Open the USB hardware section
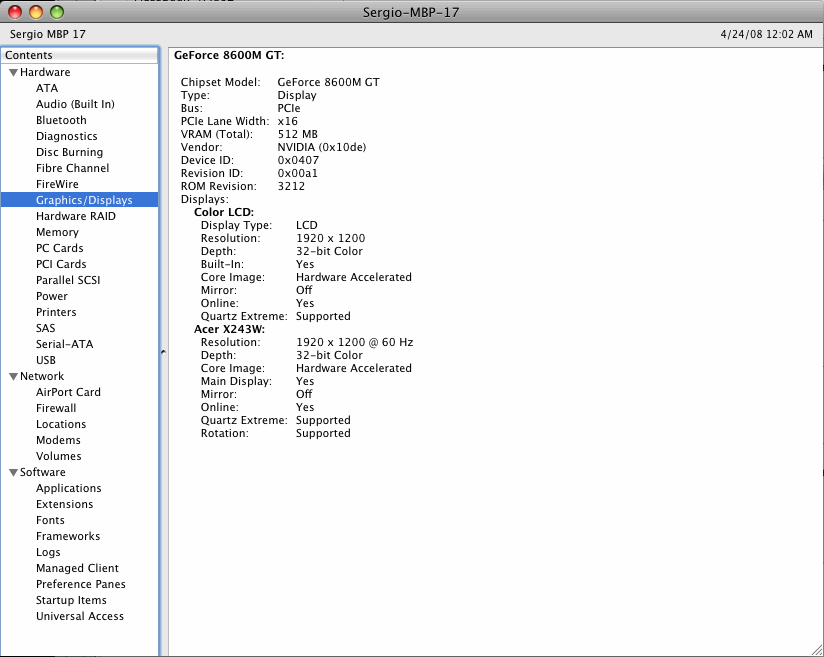 pos(46,360)
